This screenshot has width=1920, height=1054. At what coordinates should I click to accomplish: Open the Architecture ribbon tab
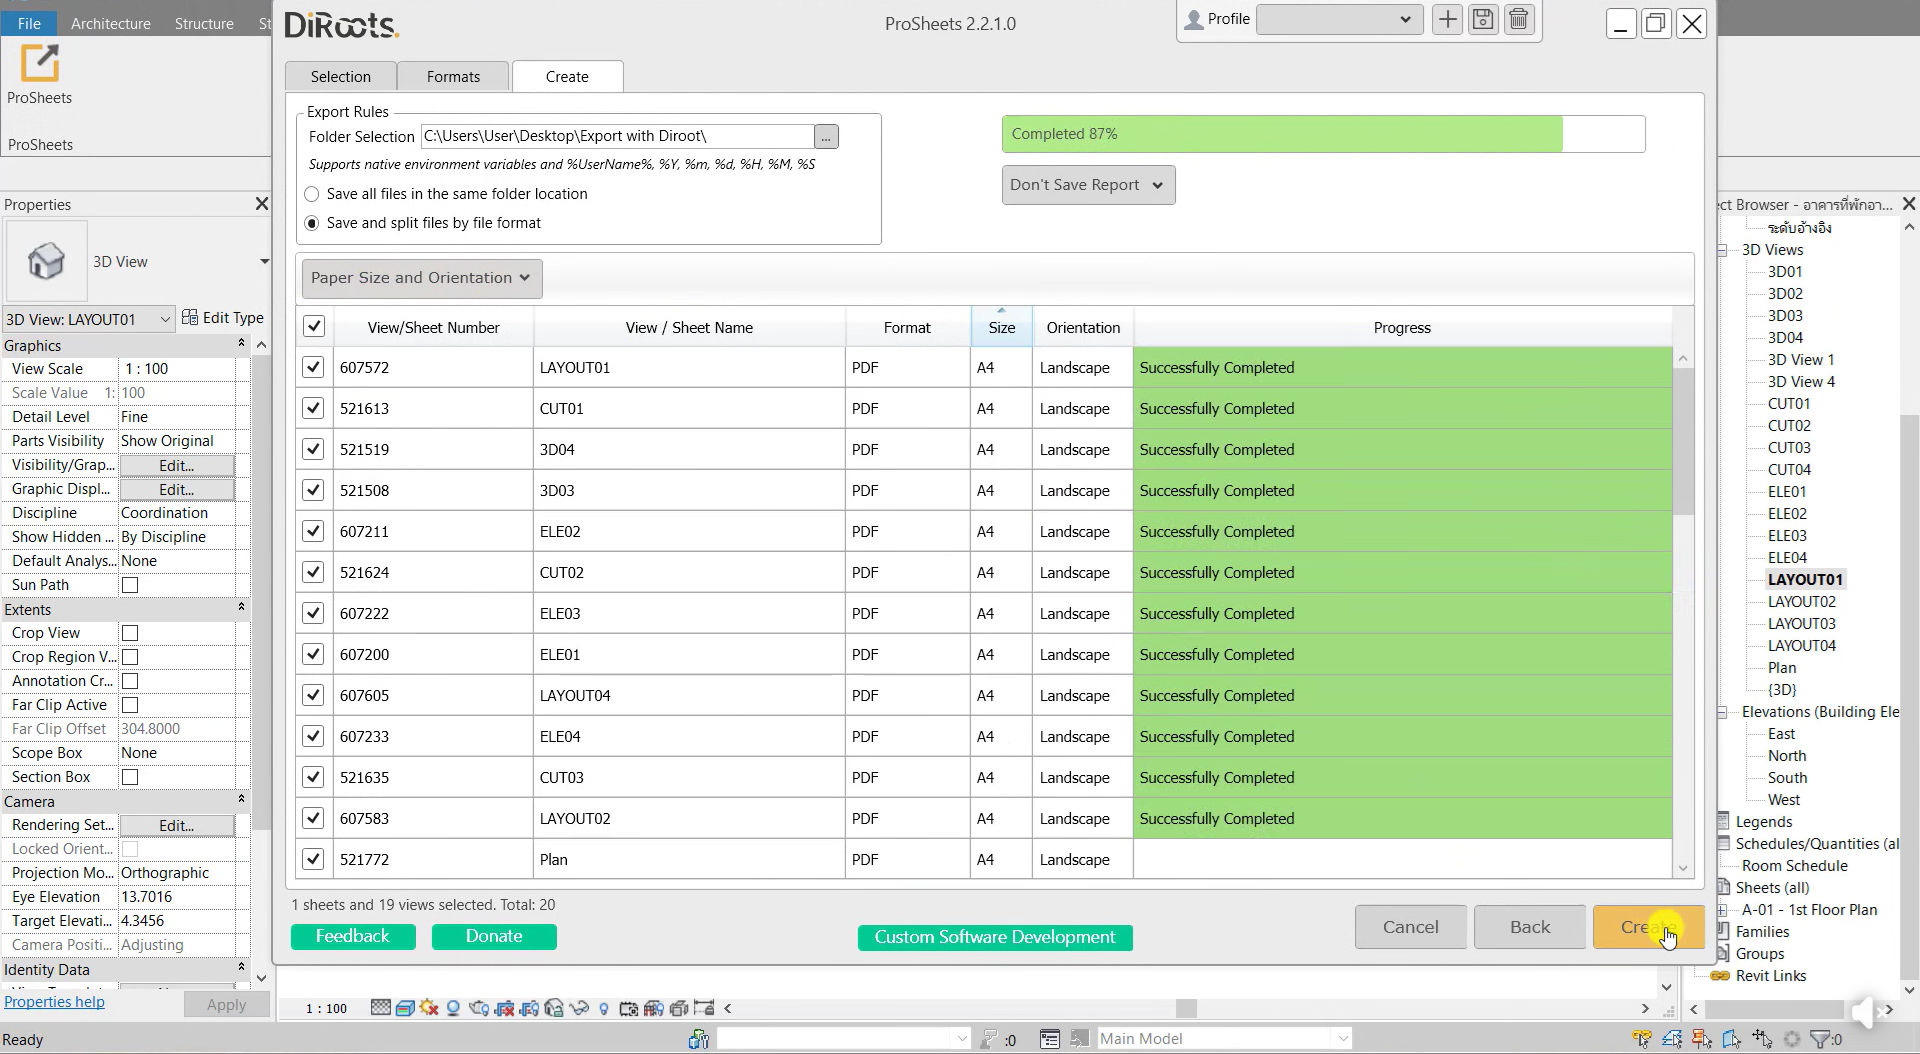(x=110, y=23)
